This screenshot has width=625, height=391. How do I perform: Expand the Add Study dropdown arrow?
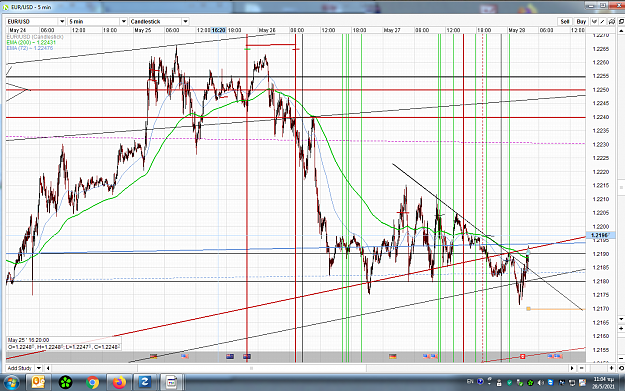click(x=39, y=368)
